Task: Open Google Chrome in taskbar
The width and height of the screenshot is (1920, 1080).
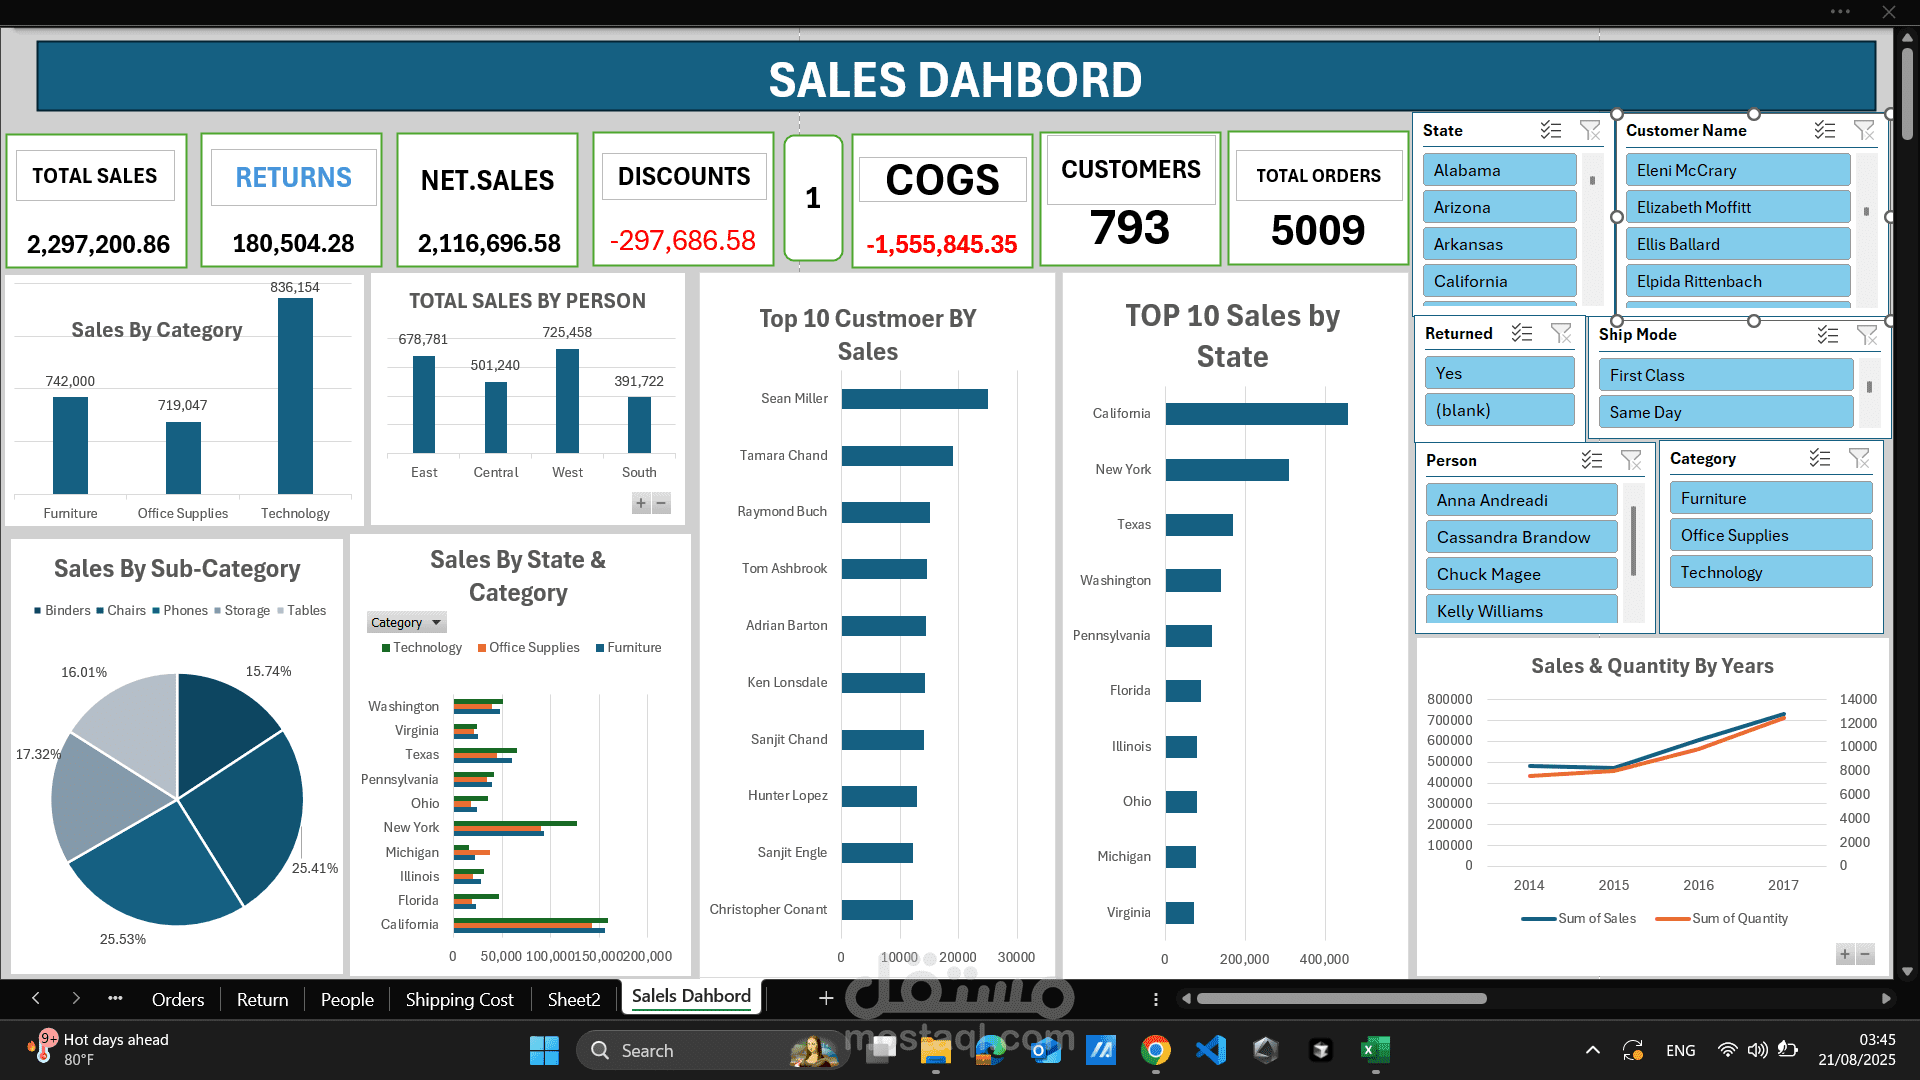Action: pos(1155,1050)
